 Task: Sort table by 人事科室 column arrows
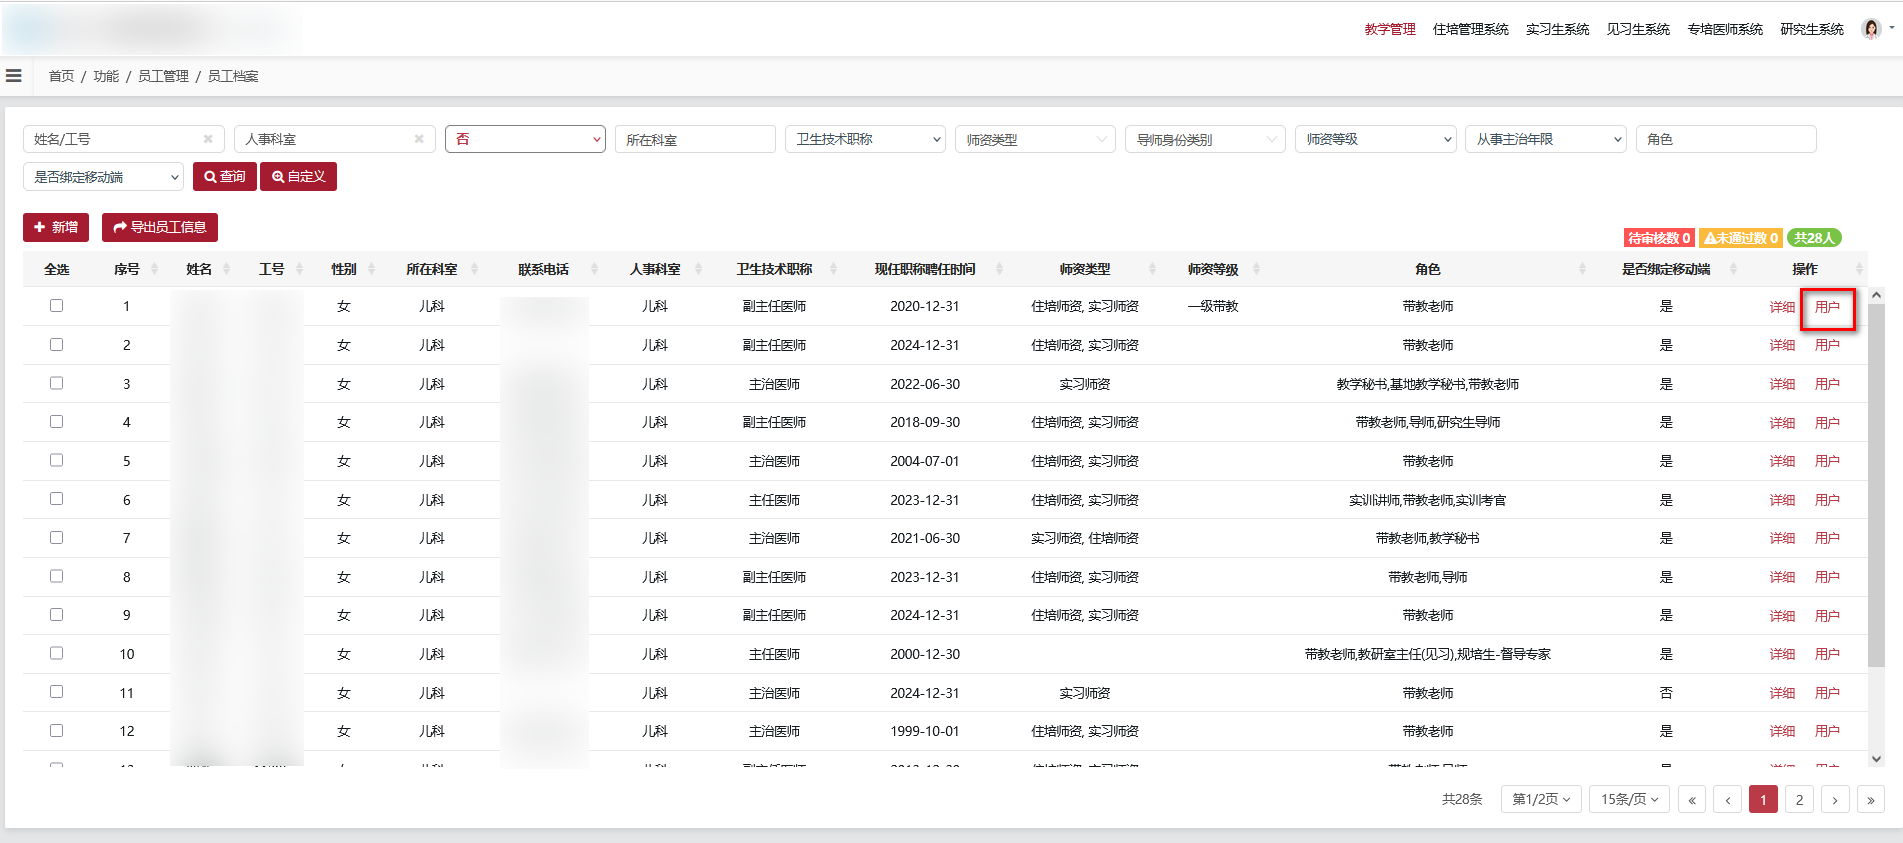pyautogui.click(x=698, y=269)
